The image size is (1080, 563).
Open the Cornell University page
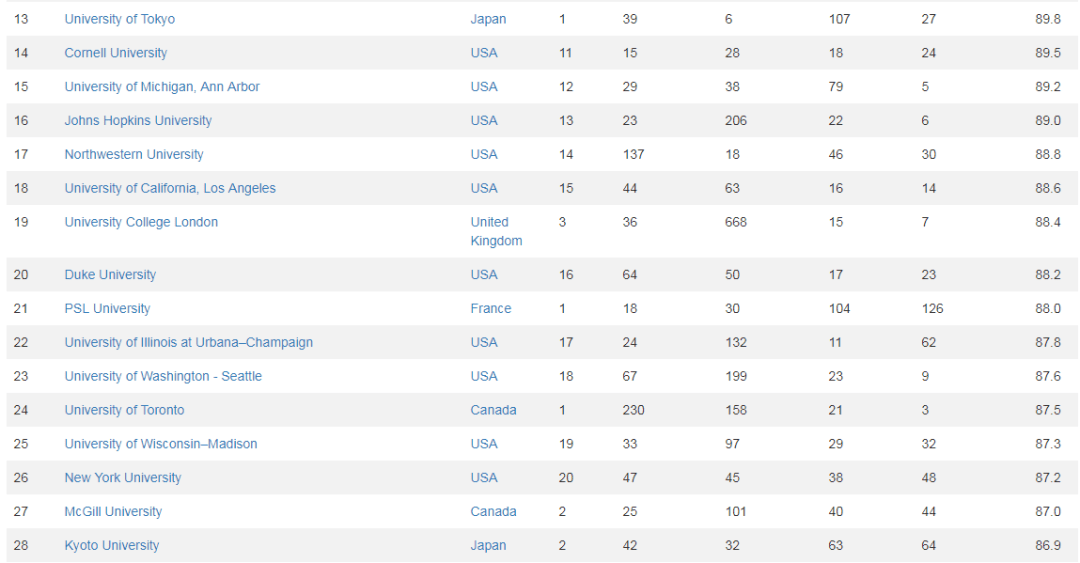(116, 53)
